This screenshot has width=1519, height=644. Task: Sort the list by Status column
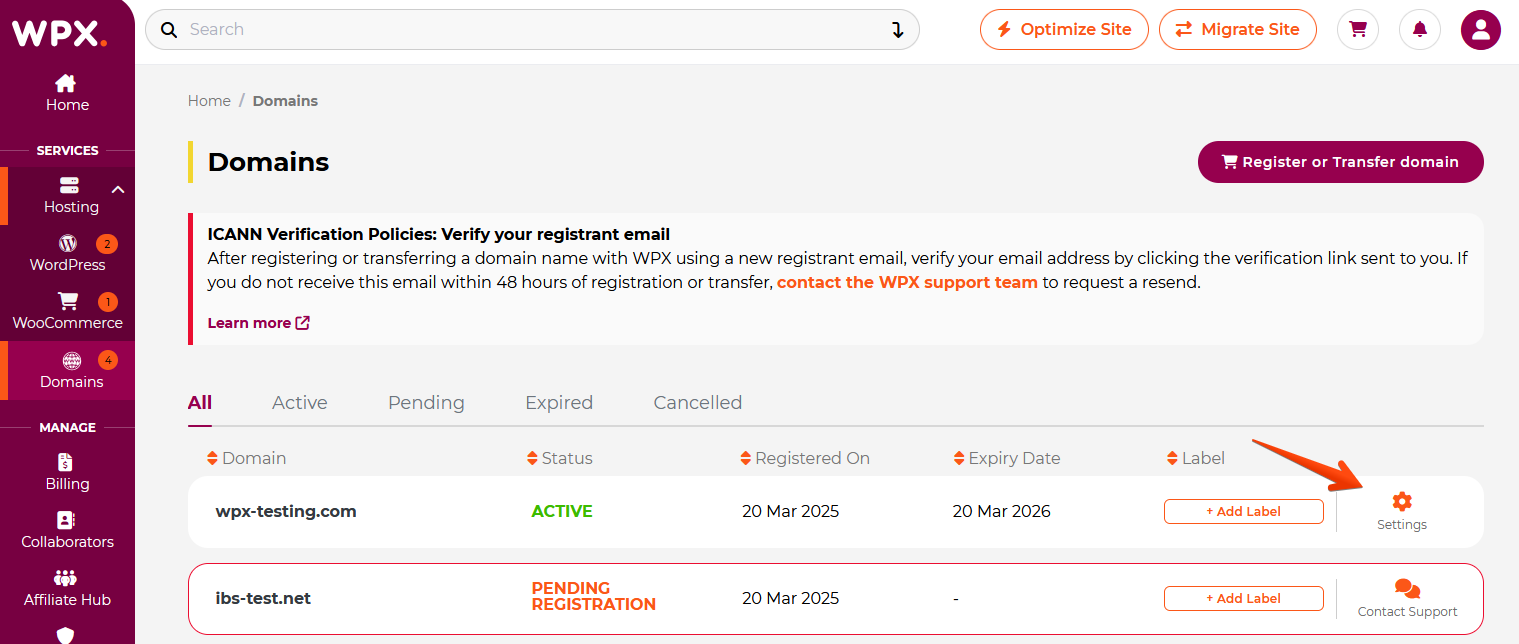(x=559, y=458)
